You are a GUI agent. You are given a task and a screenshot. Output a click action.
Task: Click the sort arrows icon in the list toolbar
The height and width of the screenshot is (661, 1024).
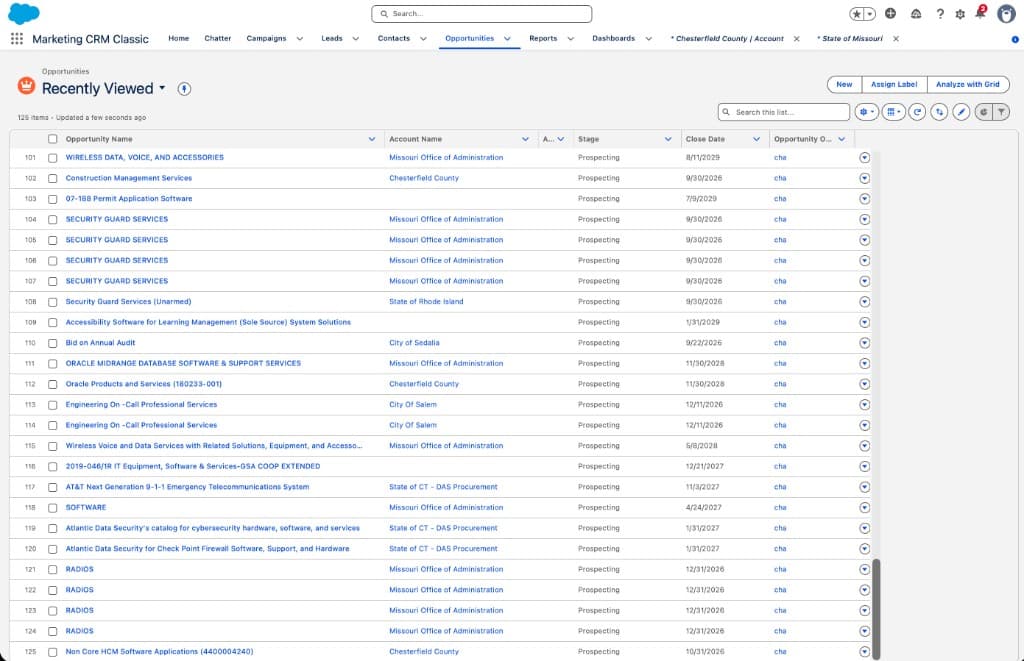pyautogui.click(x=940, y=112)
